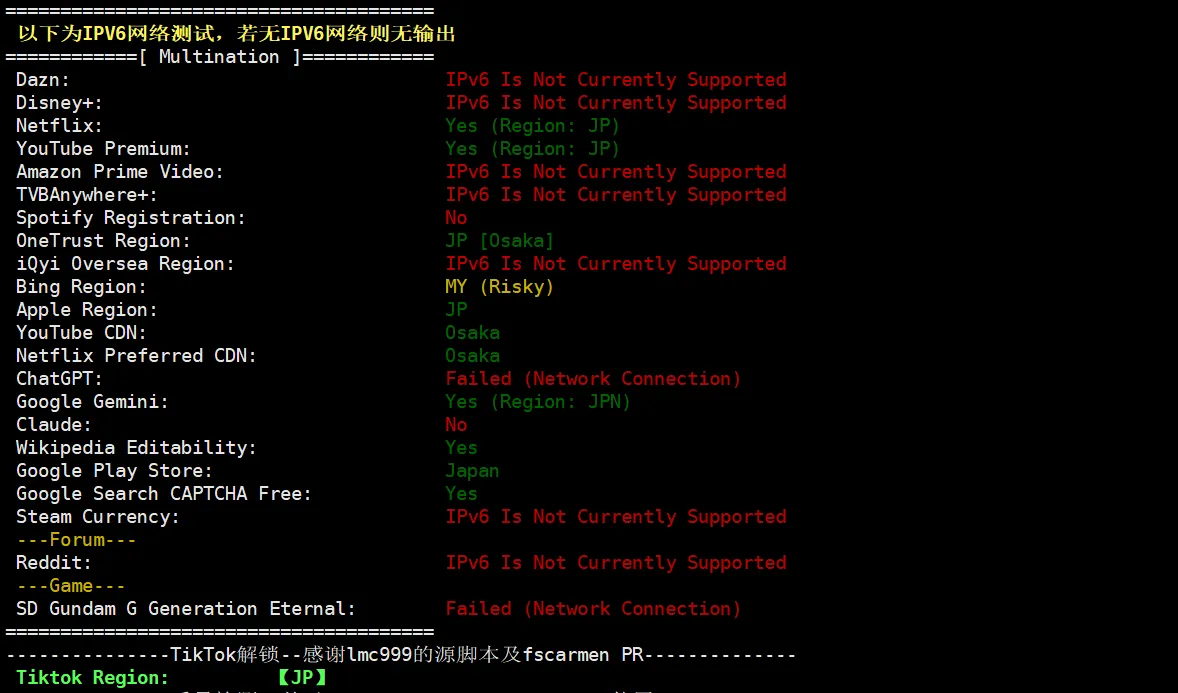Click the "SD Gundam G Generation Eternal:" label
Viewport: 1178px width, 693px height.
186,609
